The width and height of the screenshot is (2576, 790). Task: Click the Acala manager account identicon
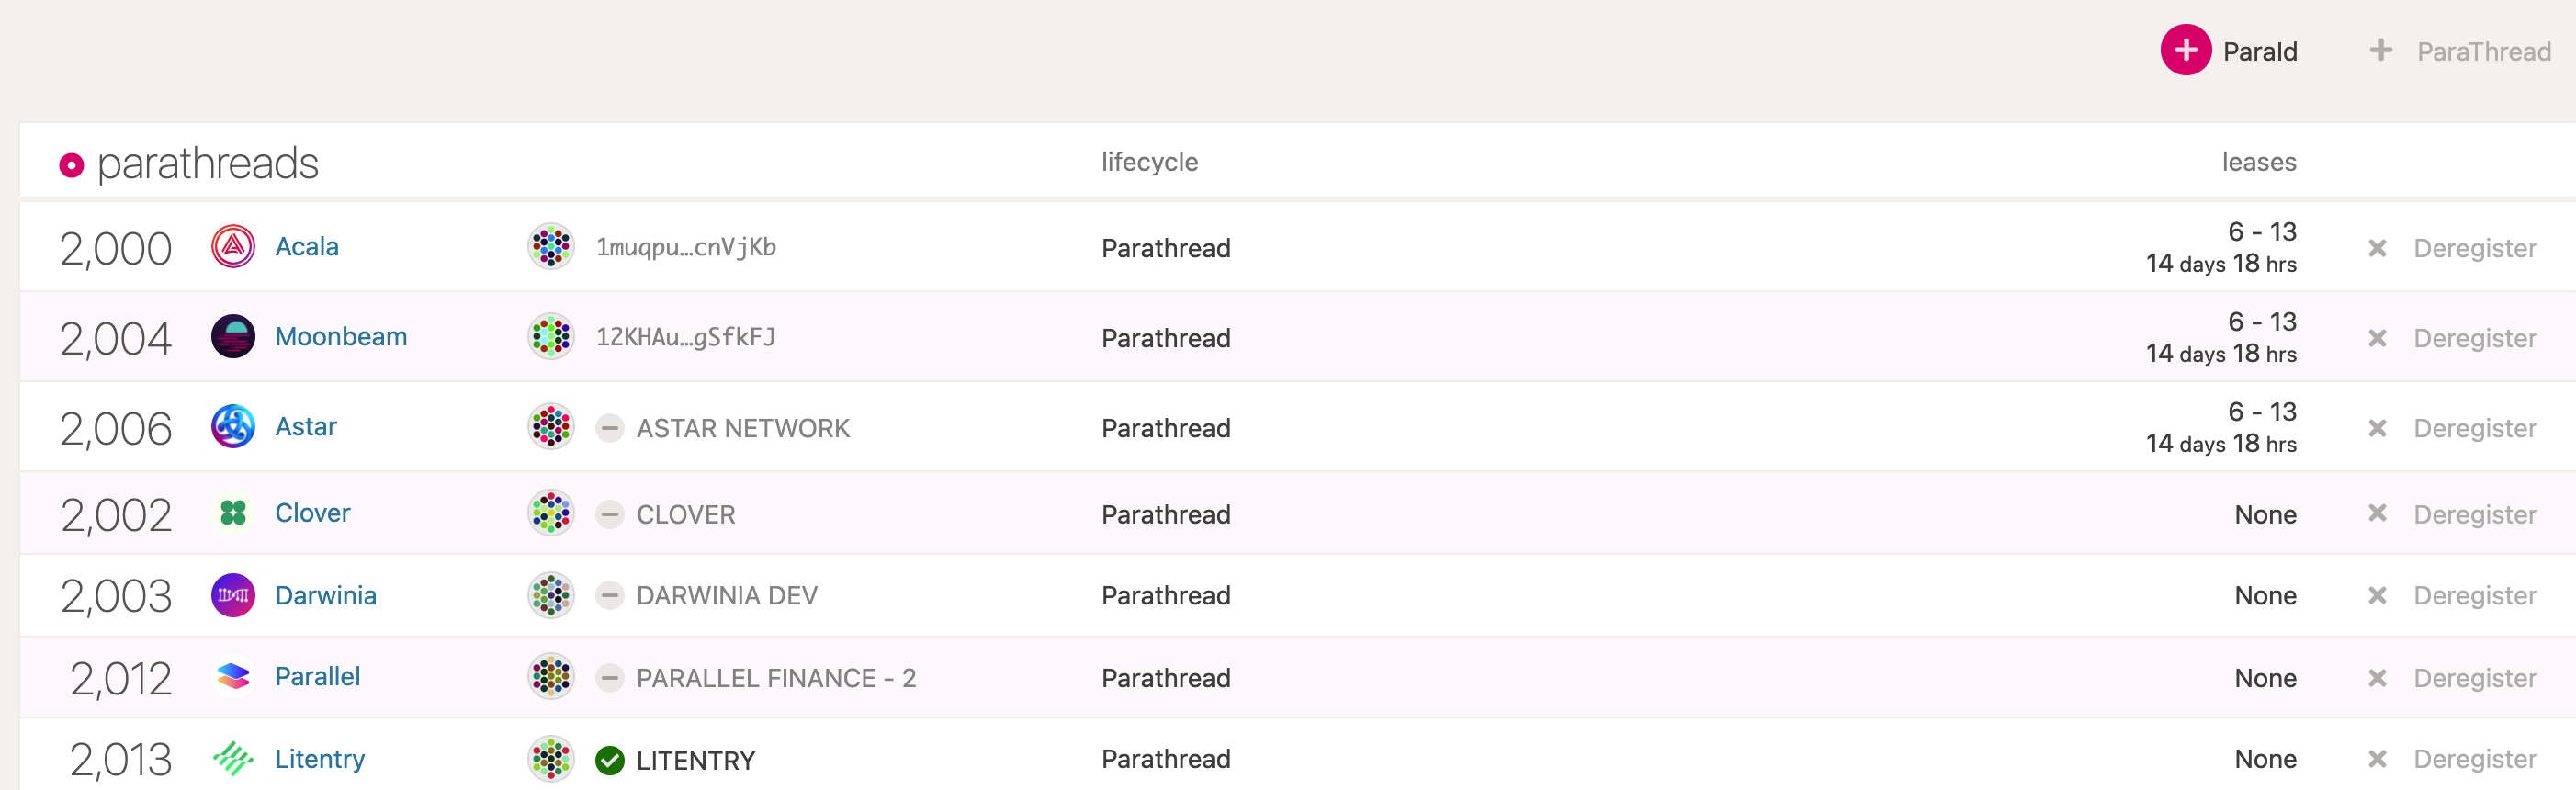click(551, 247)
